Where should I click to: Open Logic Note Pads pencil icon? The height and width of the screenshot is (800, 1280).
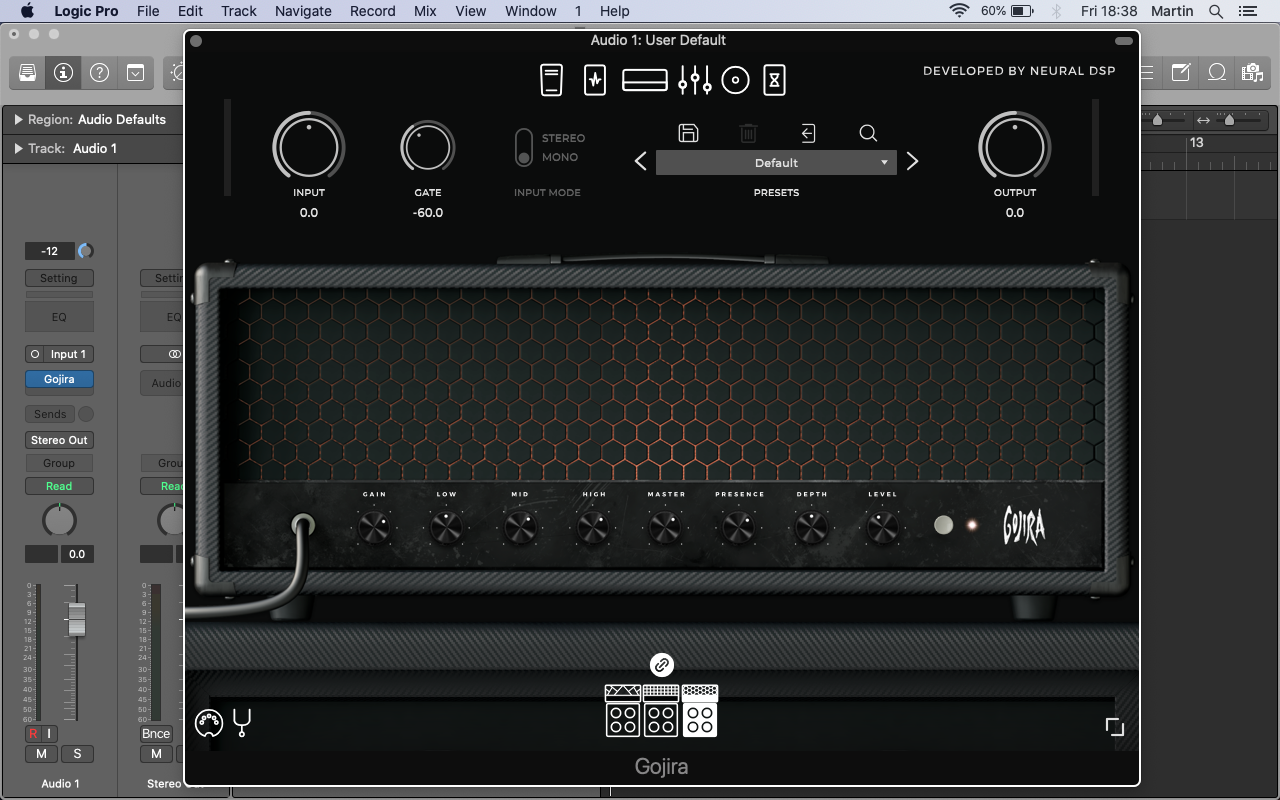point(1181,72)
